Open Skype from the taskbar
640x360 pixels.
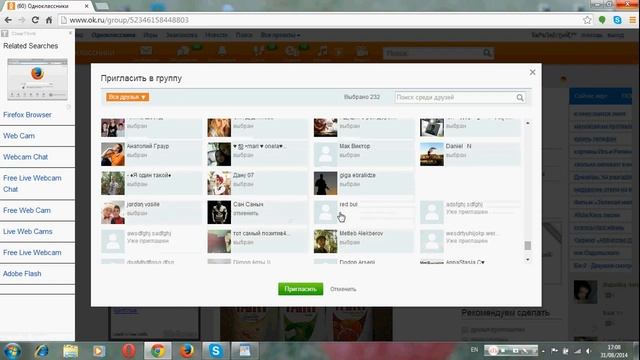tap(216, 351)
